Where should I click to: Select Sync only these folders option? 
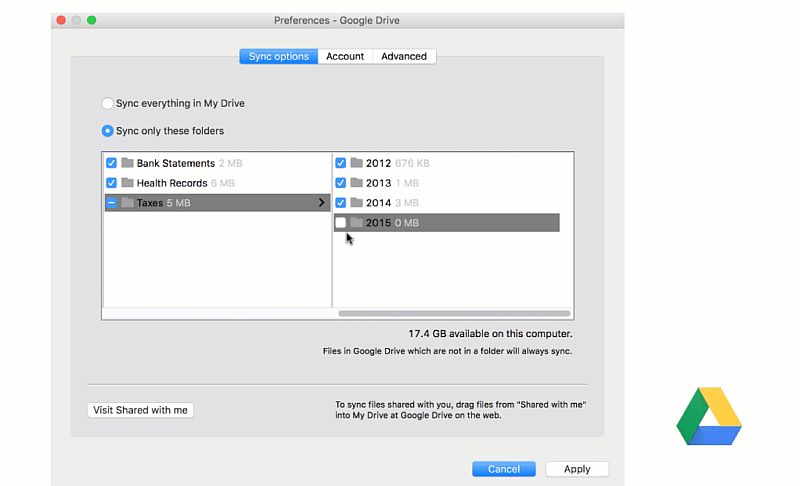(x=107, y=131)
